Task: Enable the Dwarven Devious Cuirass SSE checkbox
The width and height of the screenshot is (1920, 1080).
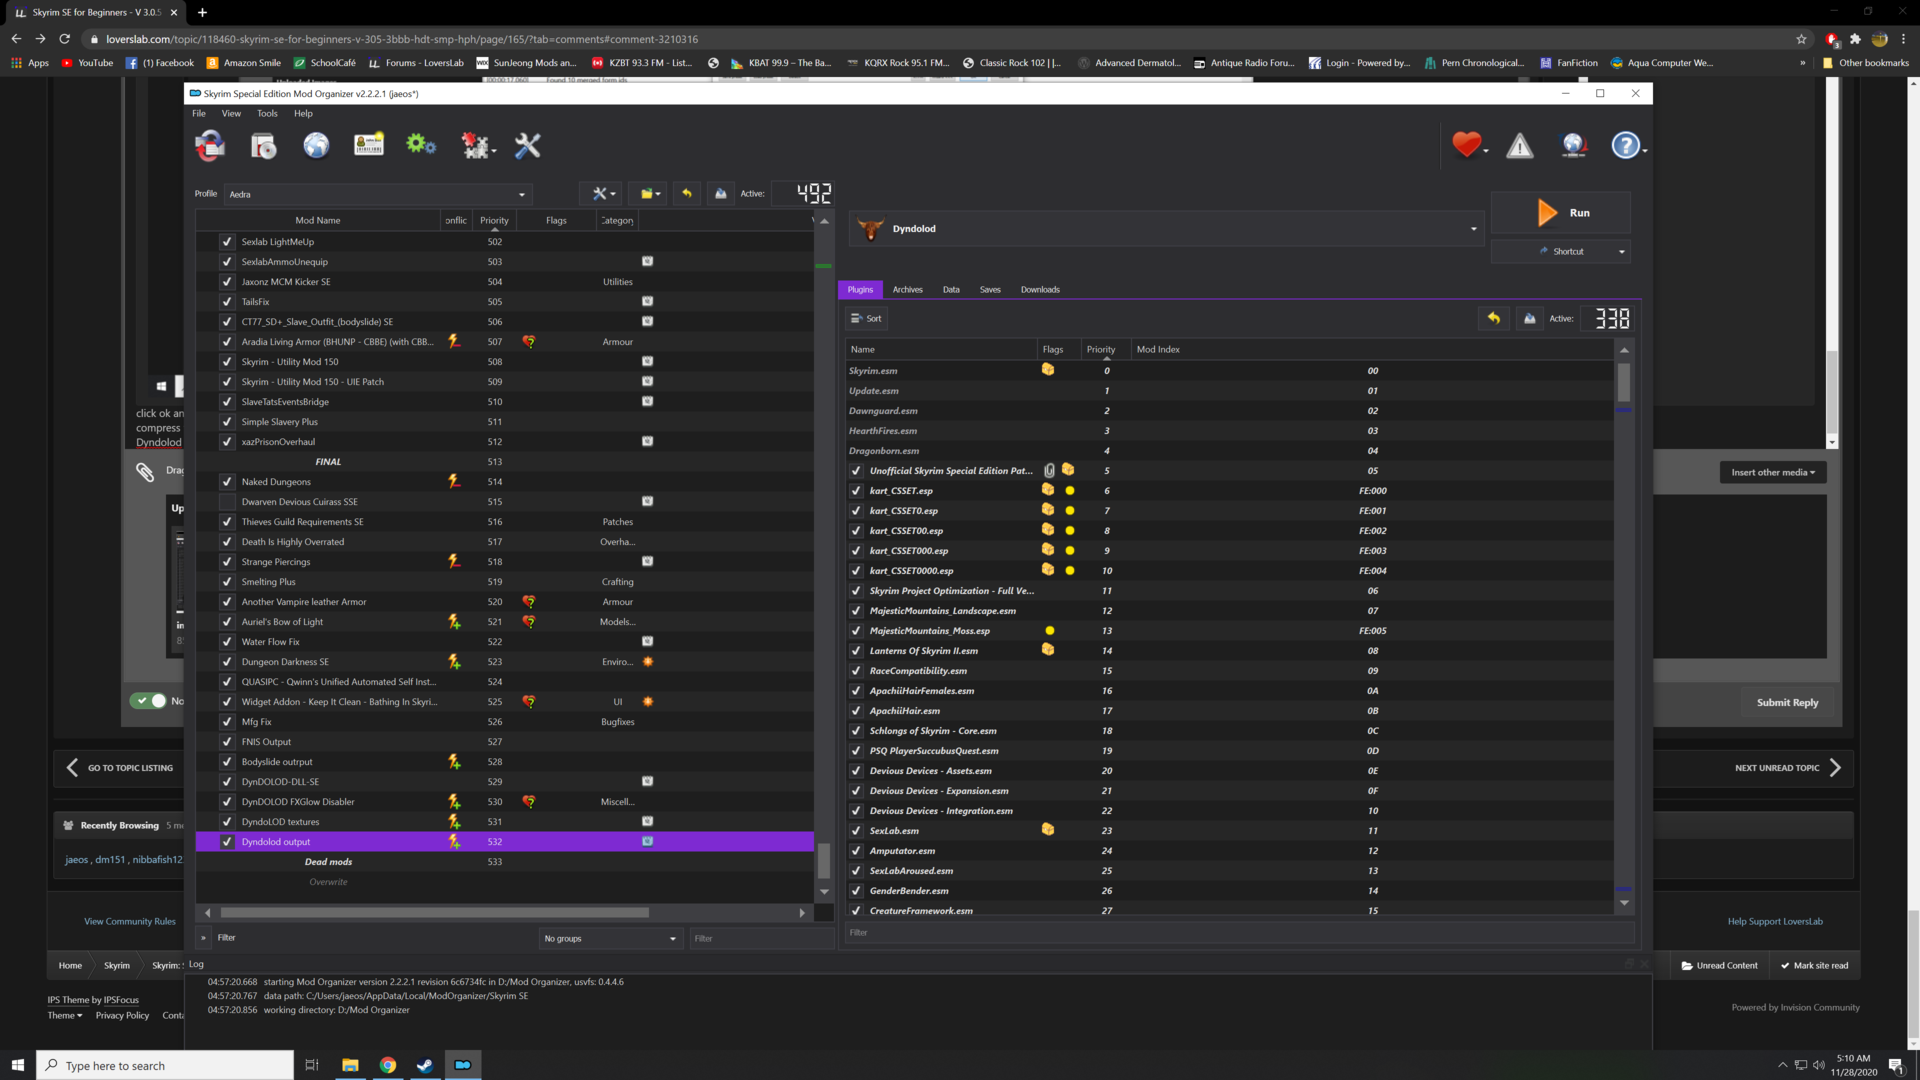Action: [x=227, y=502]
